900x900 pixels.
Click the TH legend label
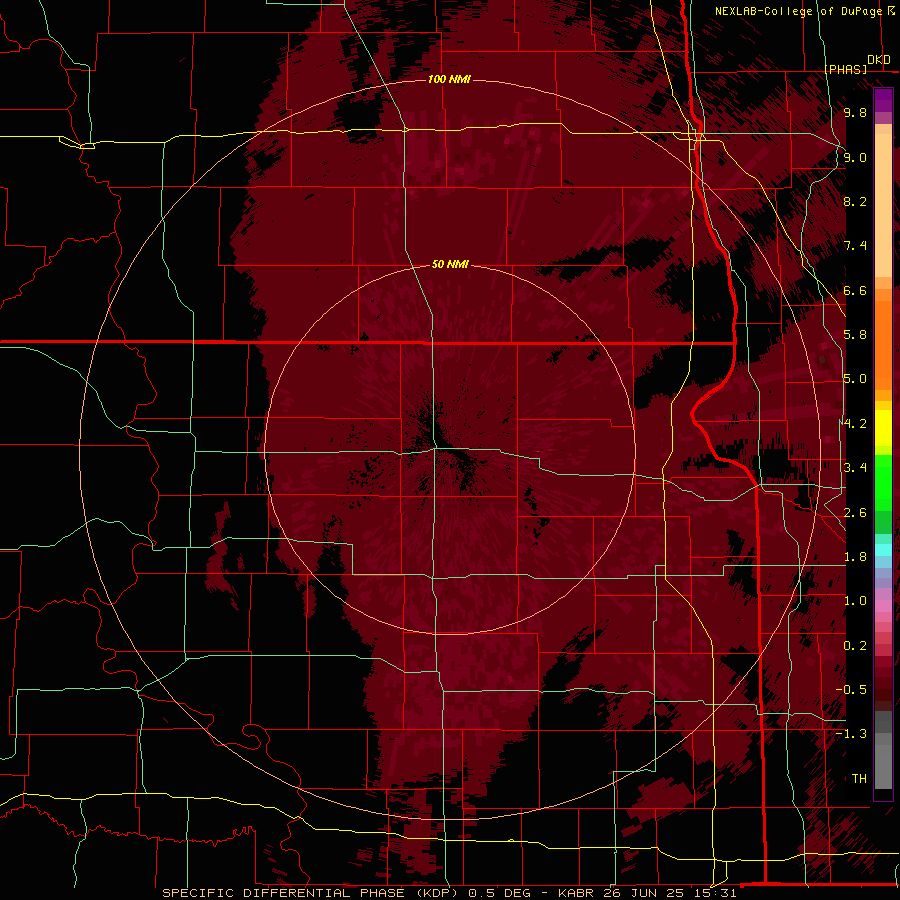point(859,779)
